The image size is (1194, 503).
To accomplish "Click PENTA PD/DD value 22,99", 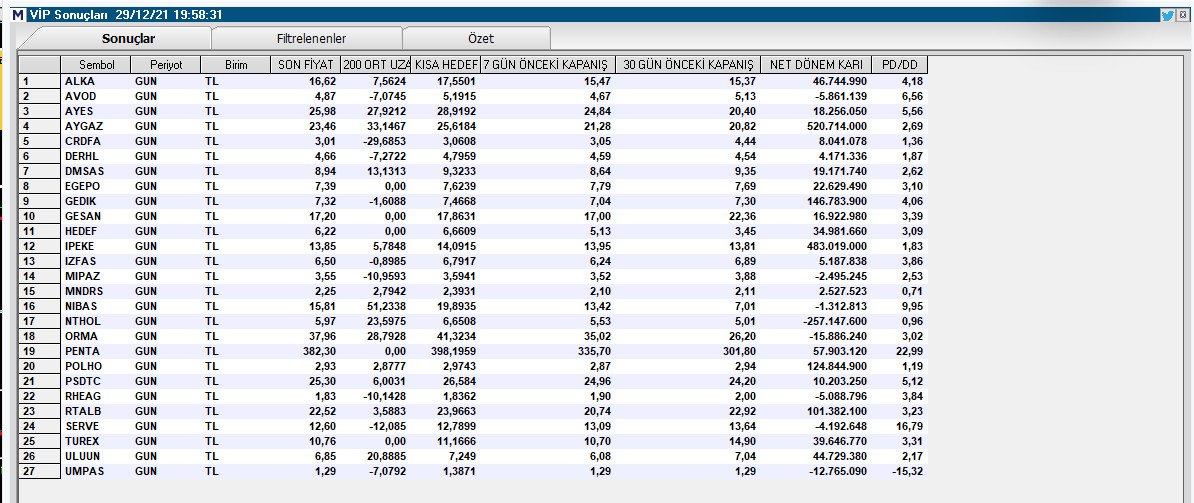I will click(x=908, y=352).
